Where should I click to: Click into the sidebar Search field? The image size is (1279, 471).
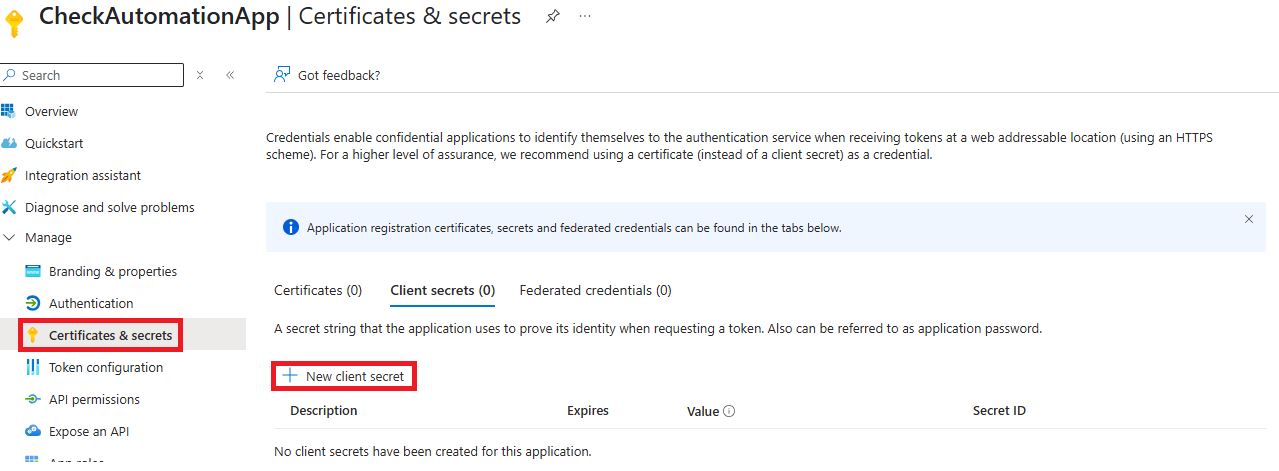92,75
